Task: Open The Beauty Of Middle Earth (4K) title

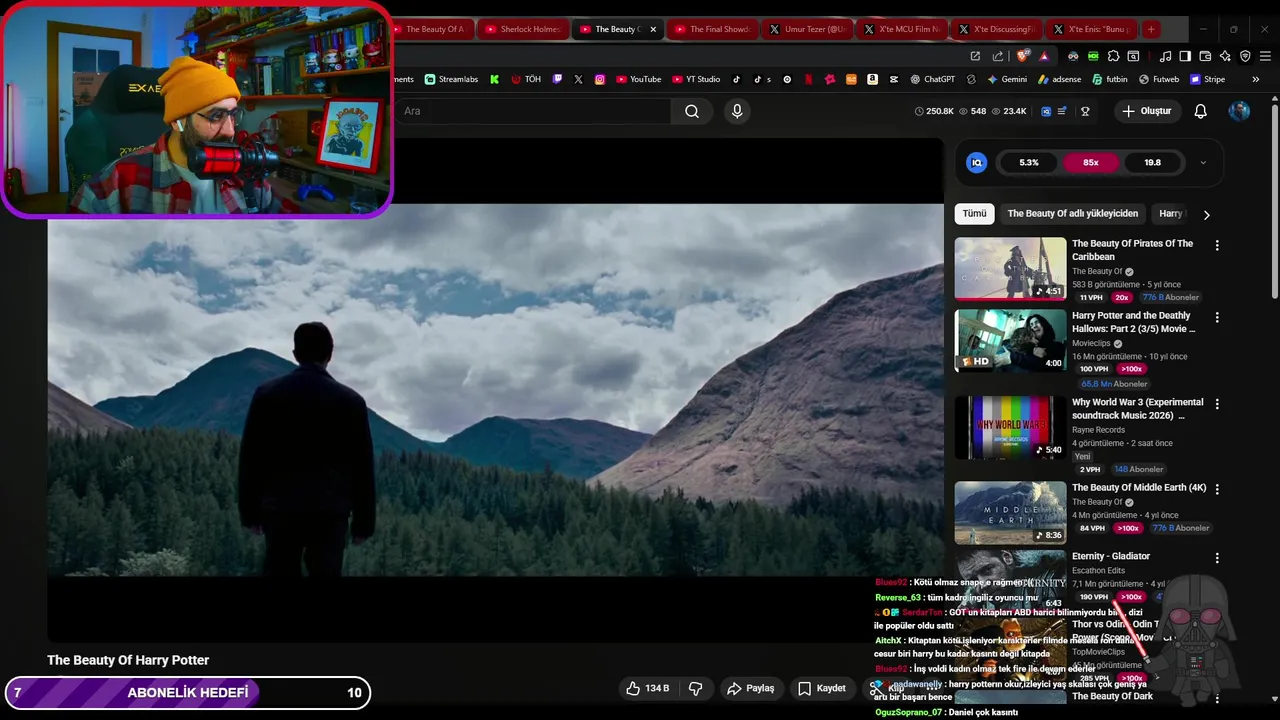Action: pyautogui.click(x=1139, y=488)
